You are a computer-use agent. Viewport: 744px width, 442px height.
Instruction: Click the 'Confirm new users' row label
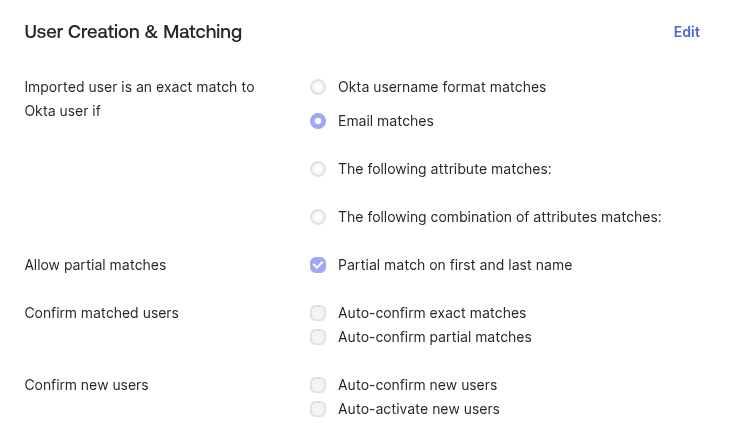tap(86, 385)
